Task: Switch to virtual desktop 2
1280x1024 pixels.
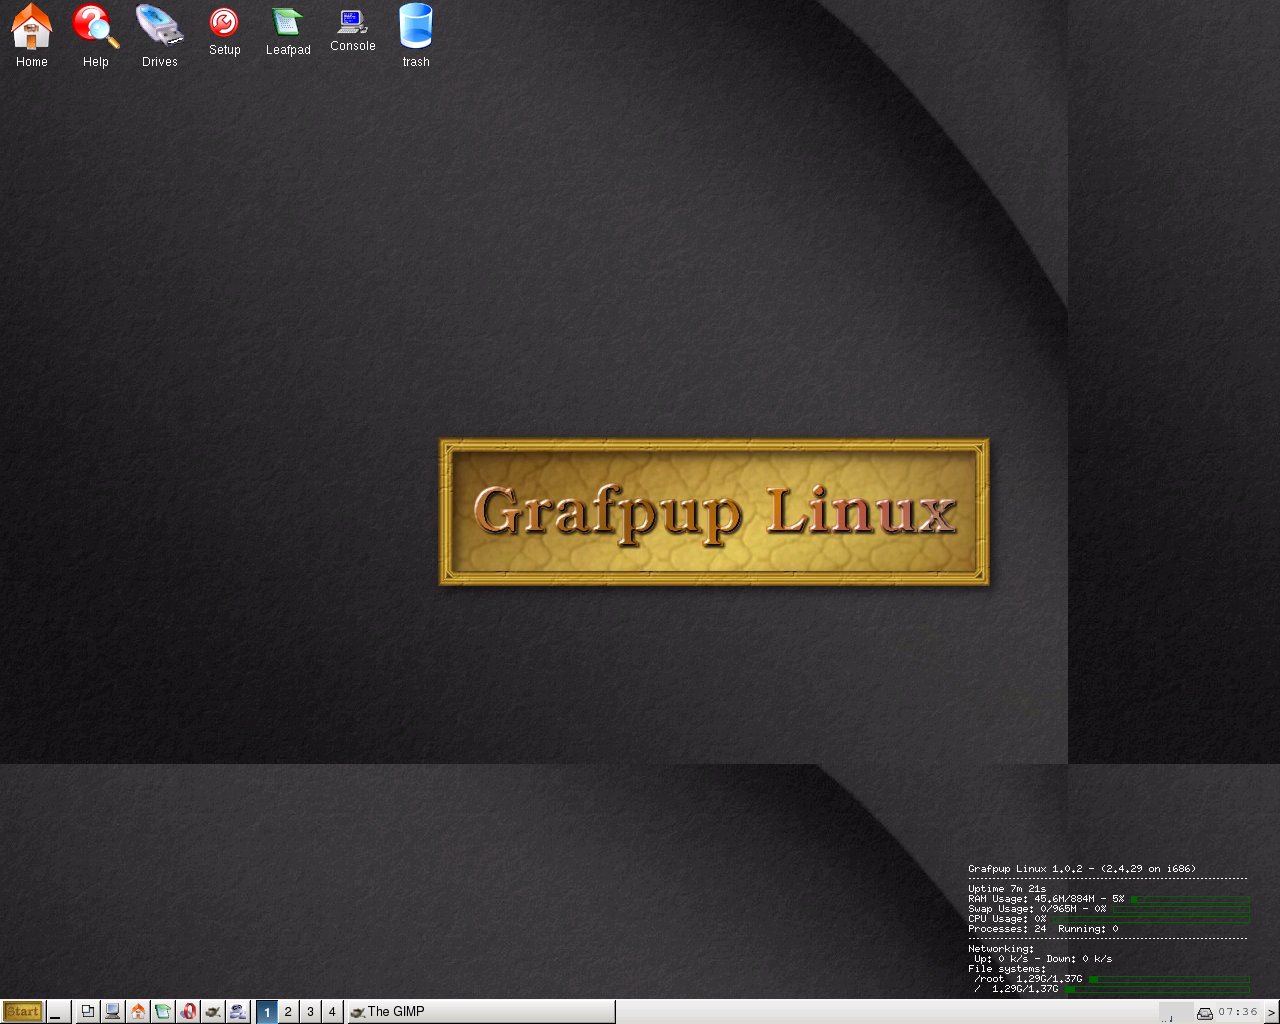Action: pyautogui.click(x=288, y=1012)
